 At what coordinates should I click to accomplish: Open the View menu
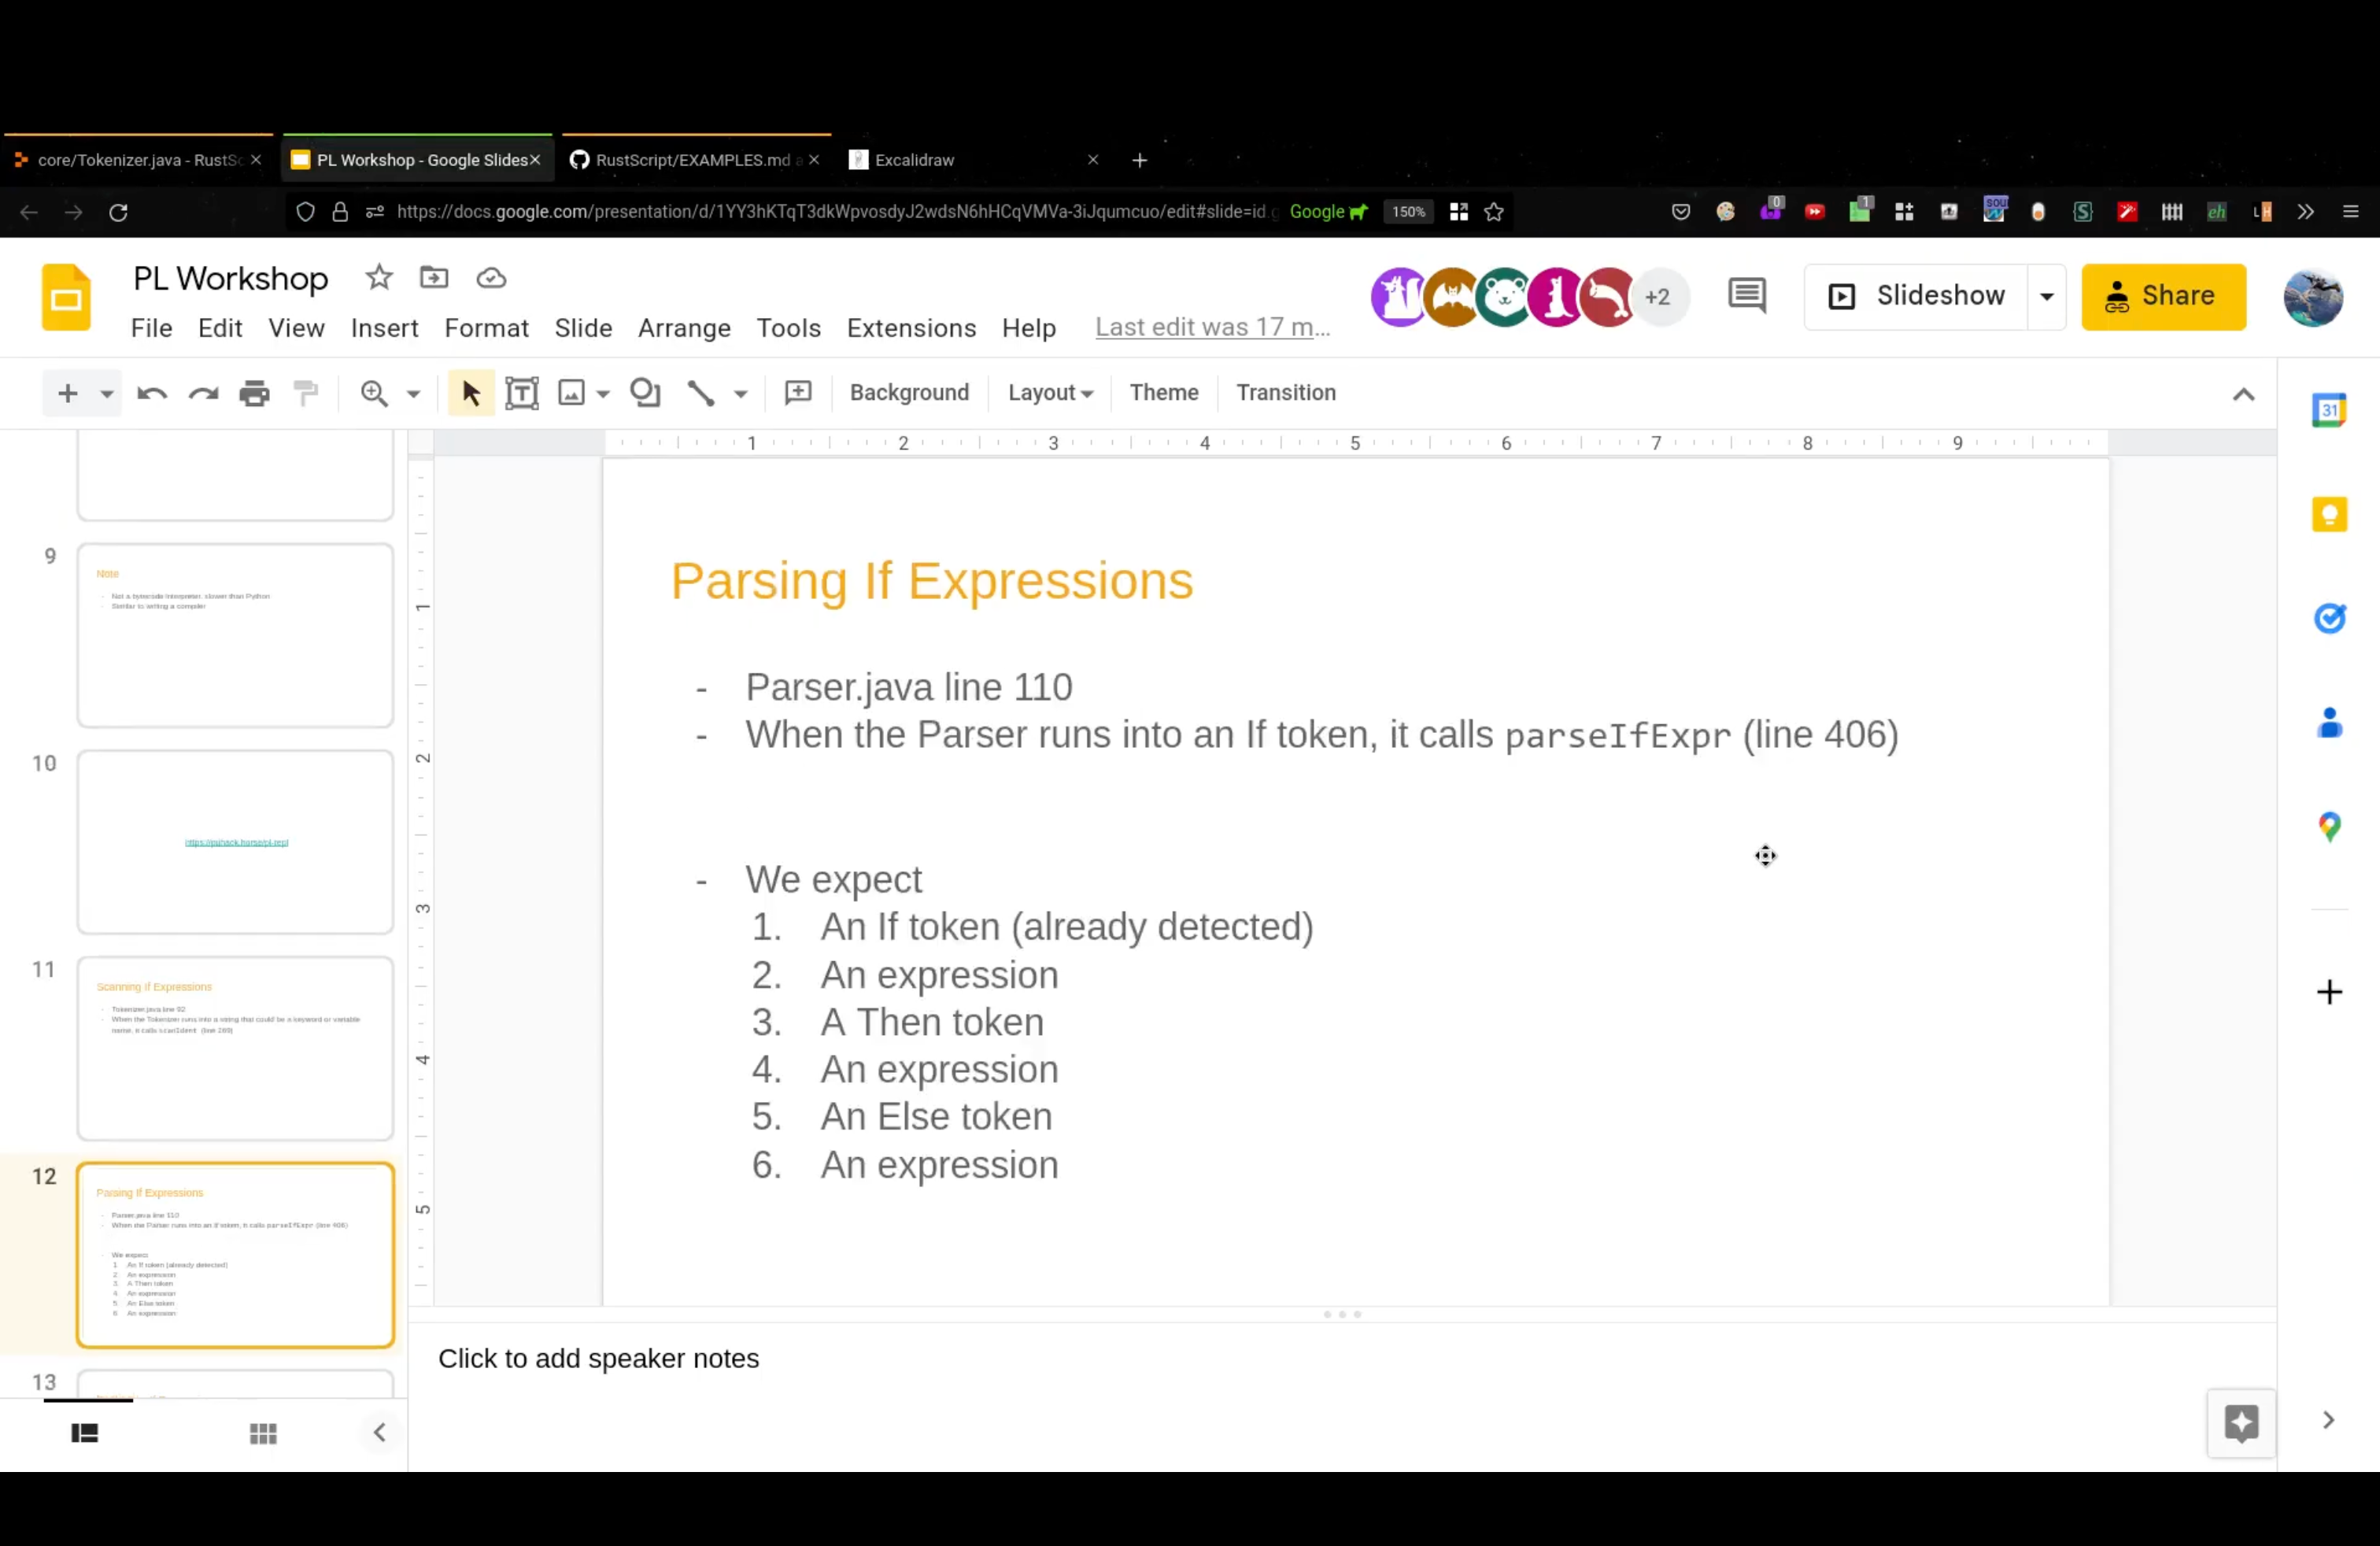point(296,328)
